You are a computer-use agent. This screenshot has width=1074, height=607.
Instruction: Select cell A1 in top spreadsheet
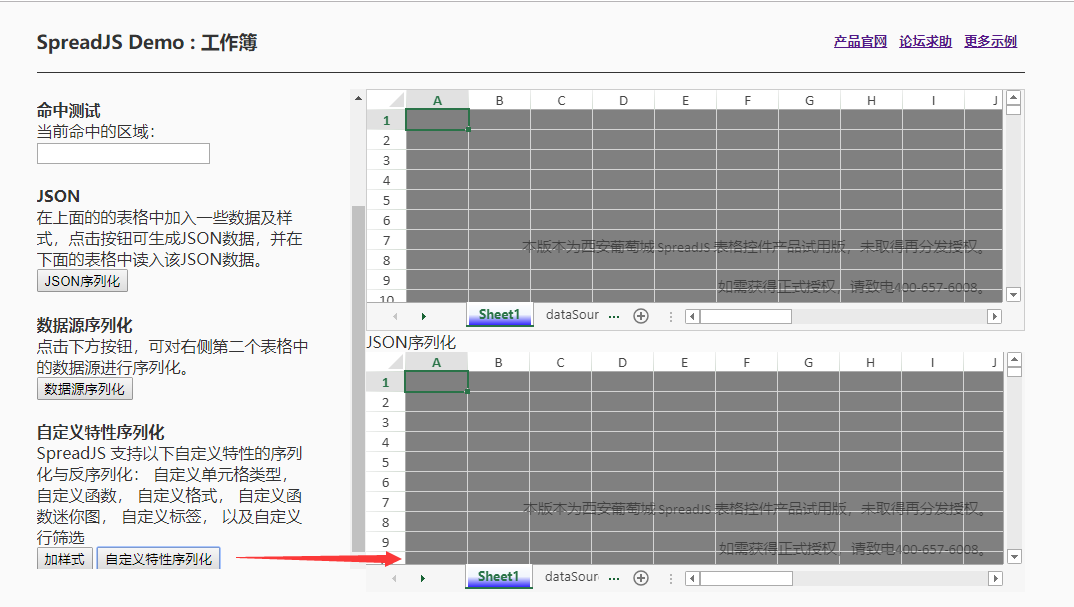[437, 120]
